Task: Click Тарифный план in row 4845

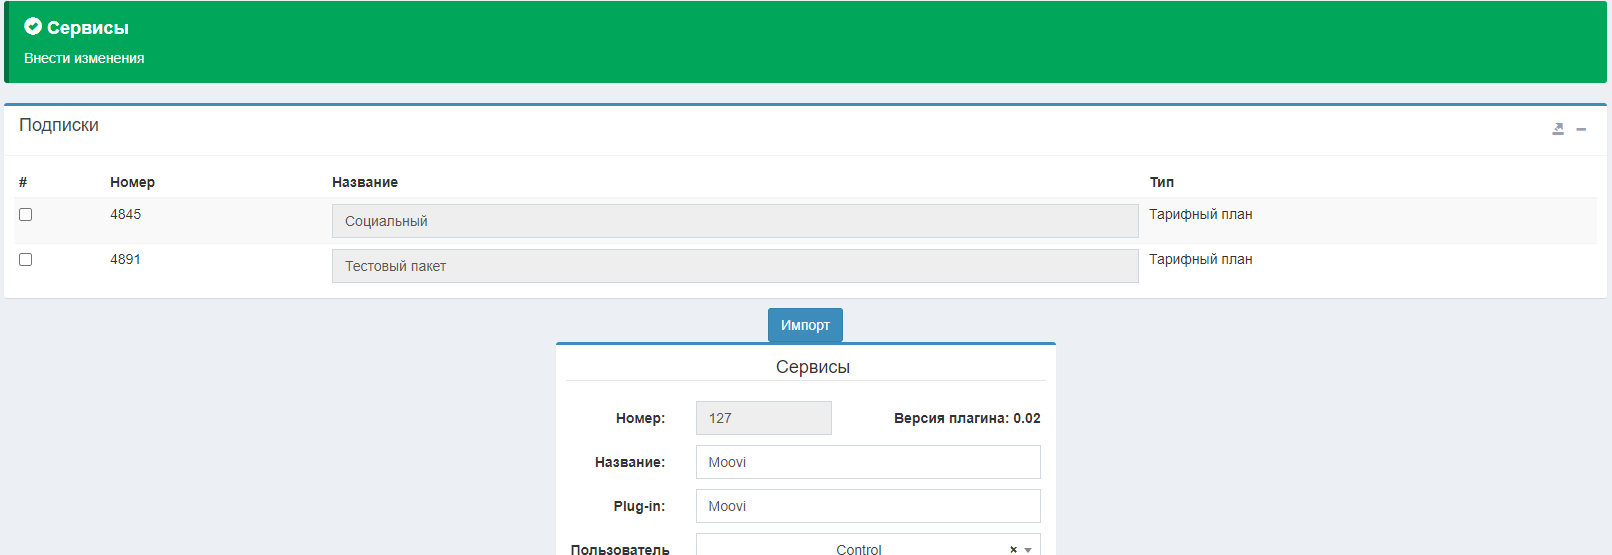Action: click(x=1200, y=215)
